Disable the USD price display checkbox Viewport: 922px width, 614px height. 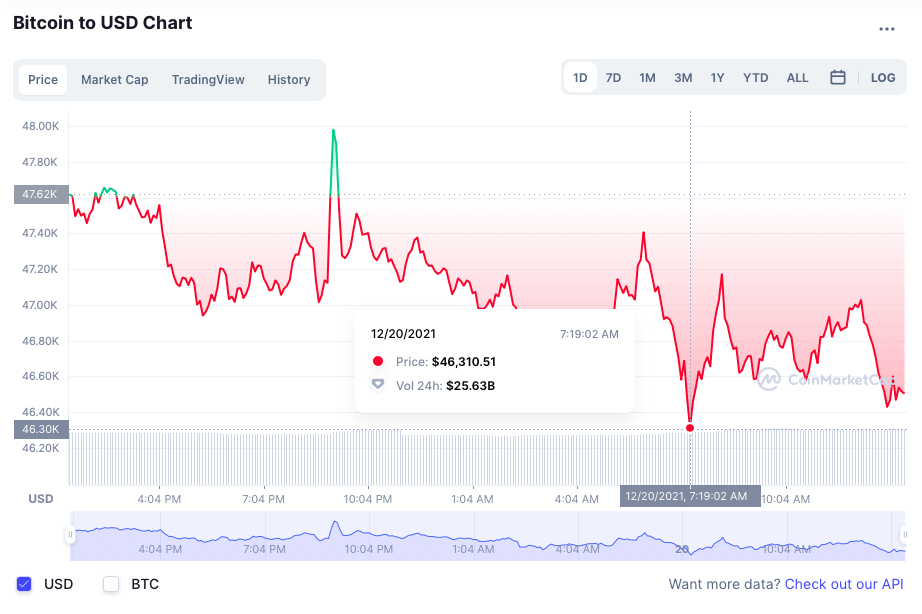(22, 584)
